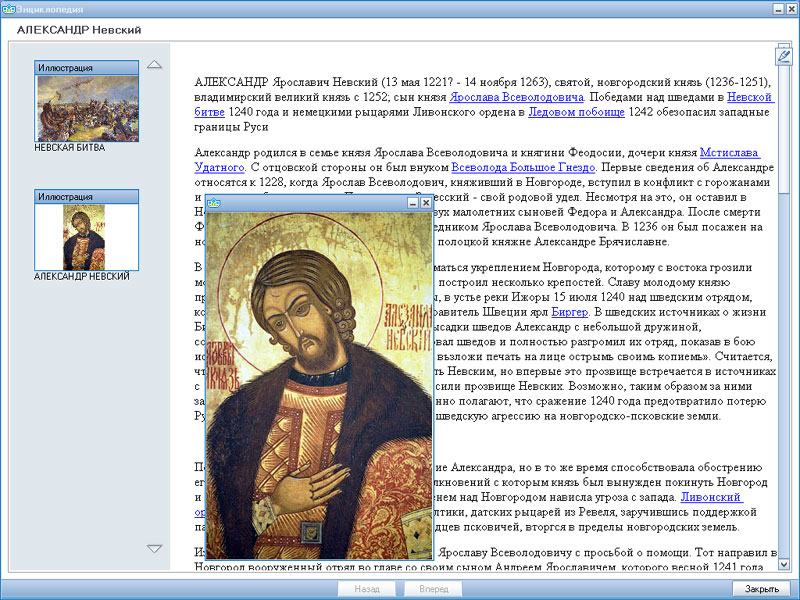This screenshot has height=600, width=800.
Task: Show more illustrations with the down arrow
Action: [154, 548]
